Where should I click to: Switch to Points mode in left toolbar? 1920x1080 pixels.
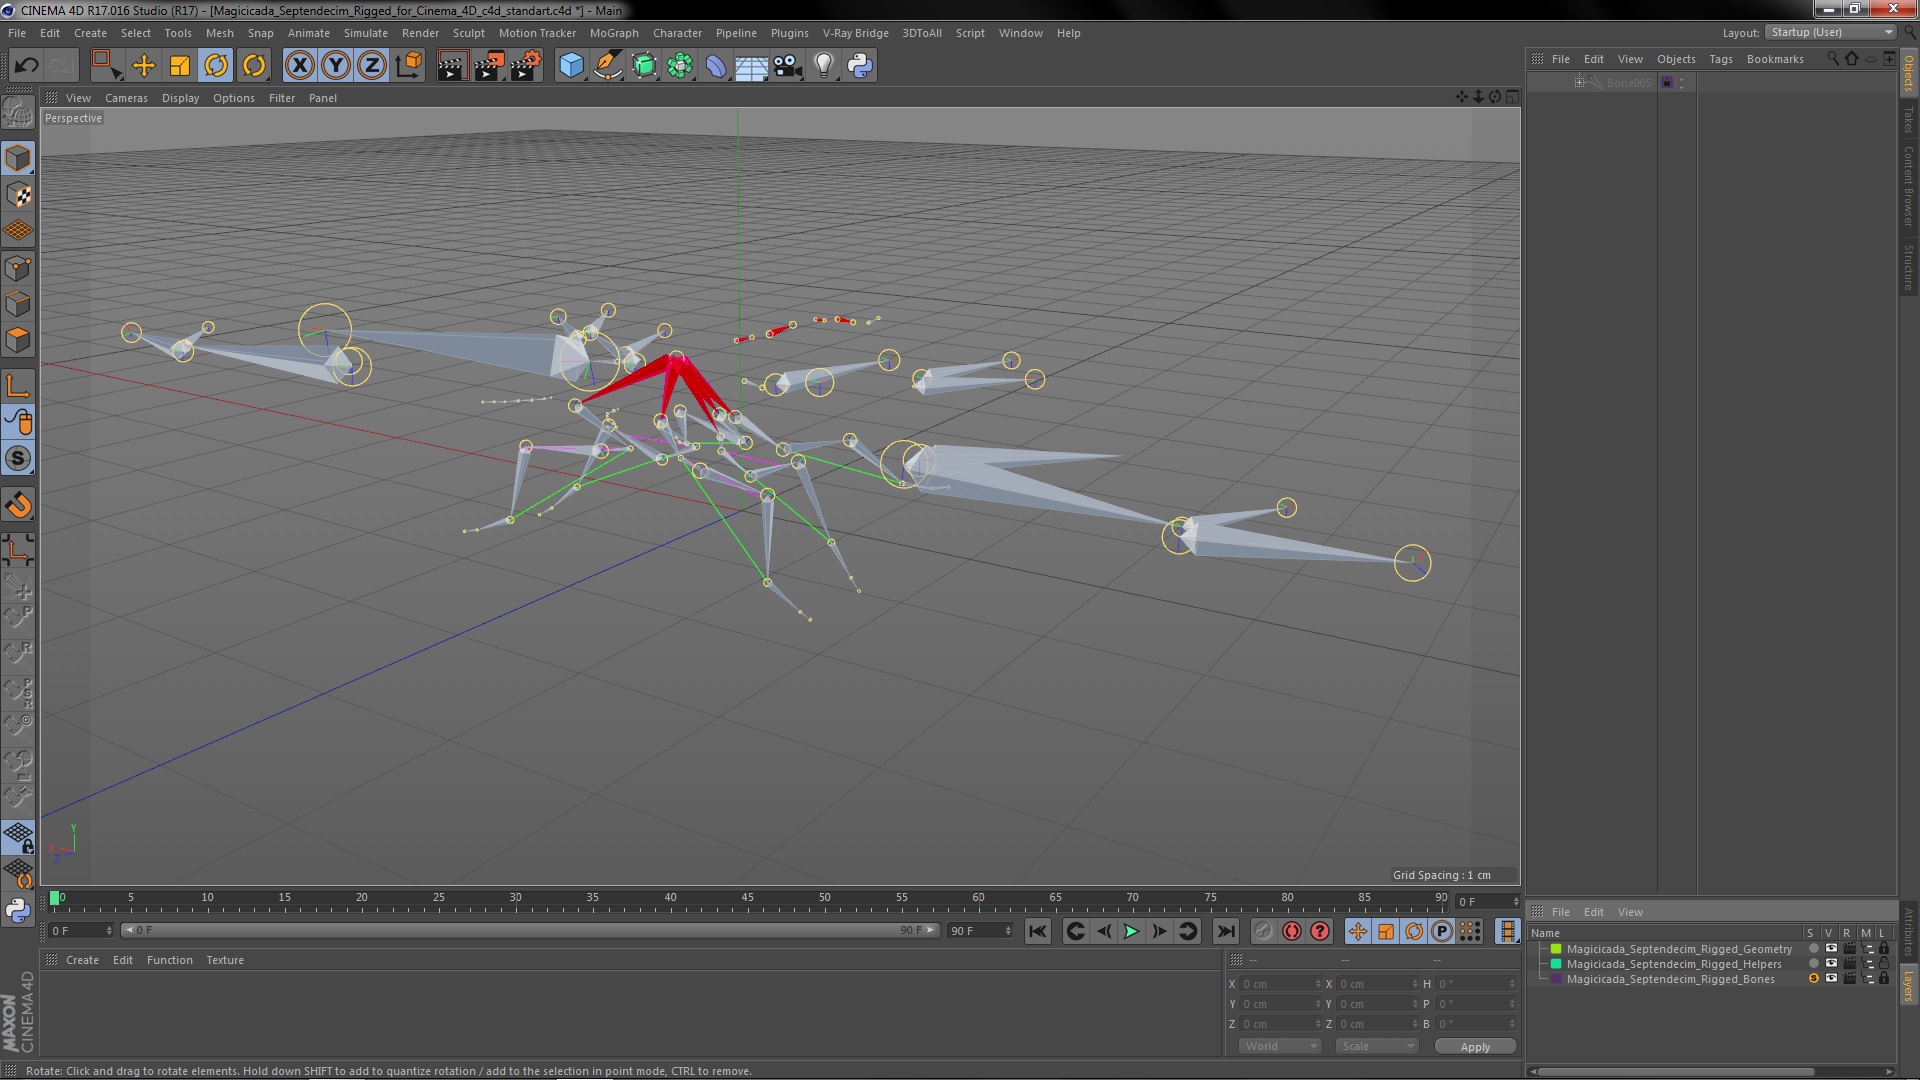pyautogui.click(x=18, y=267)
